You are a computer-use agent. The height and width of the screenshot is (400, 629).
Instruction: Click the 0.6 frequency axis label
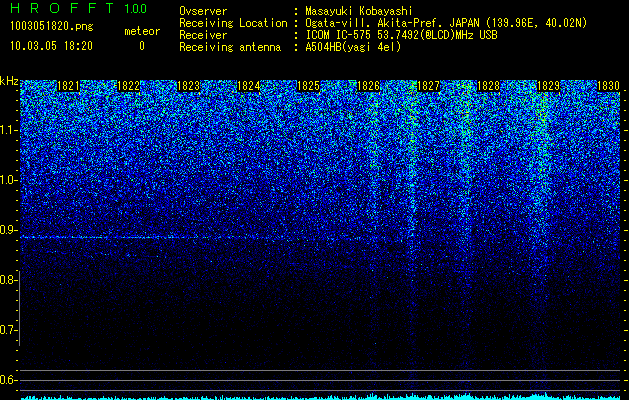8,380
